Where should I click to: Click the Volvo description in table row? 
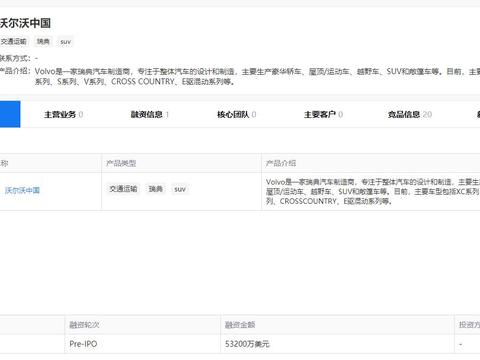[373, 192]
